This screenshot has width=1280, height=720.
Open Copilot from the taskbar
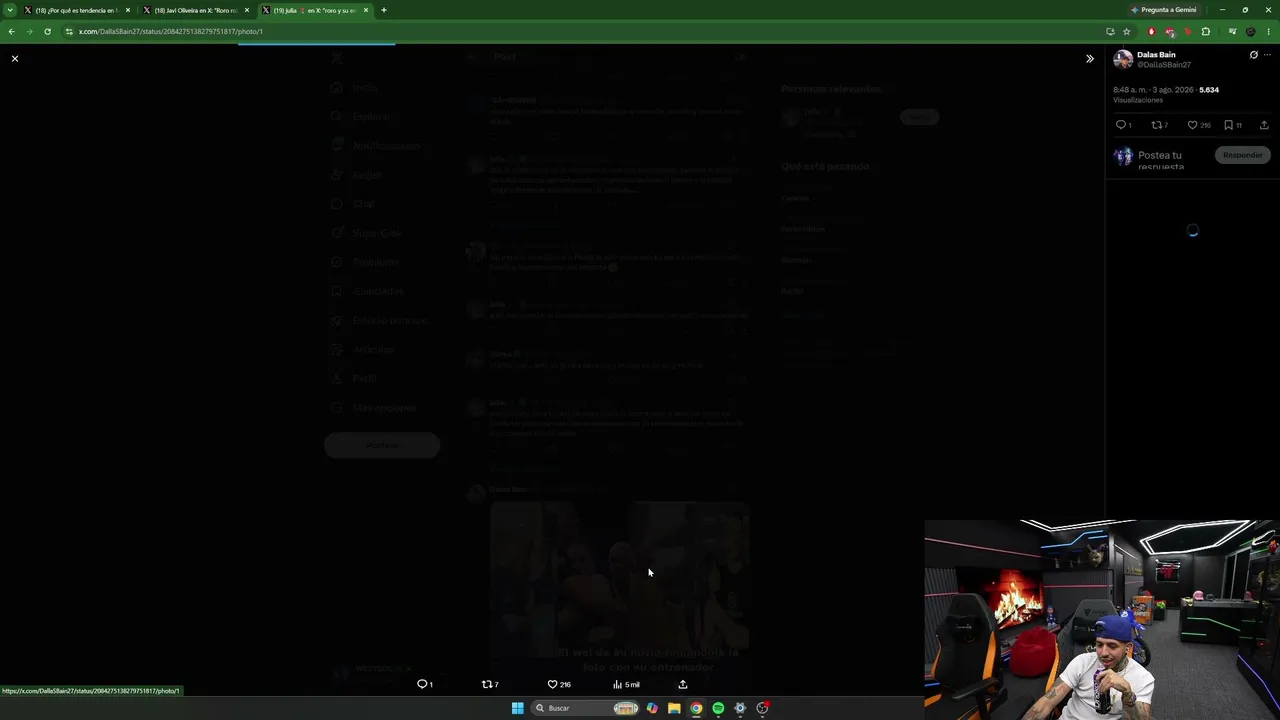coord(652,708)
